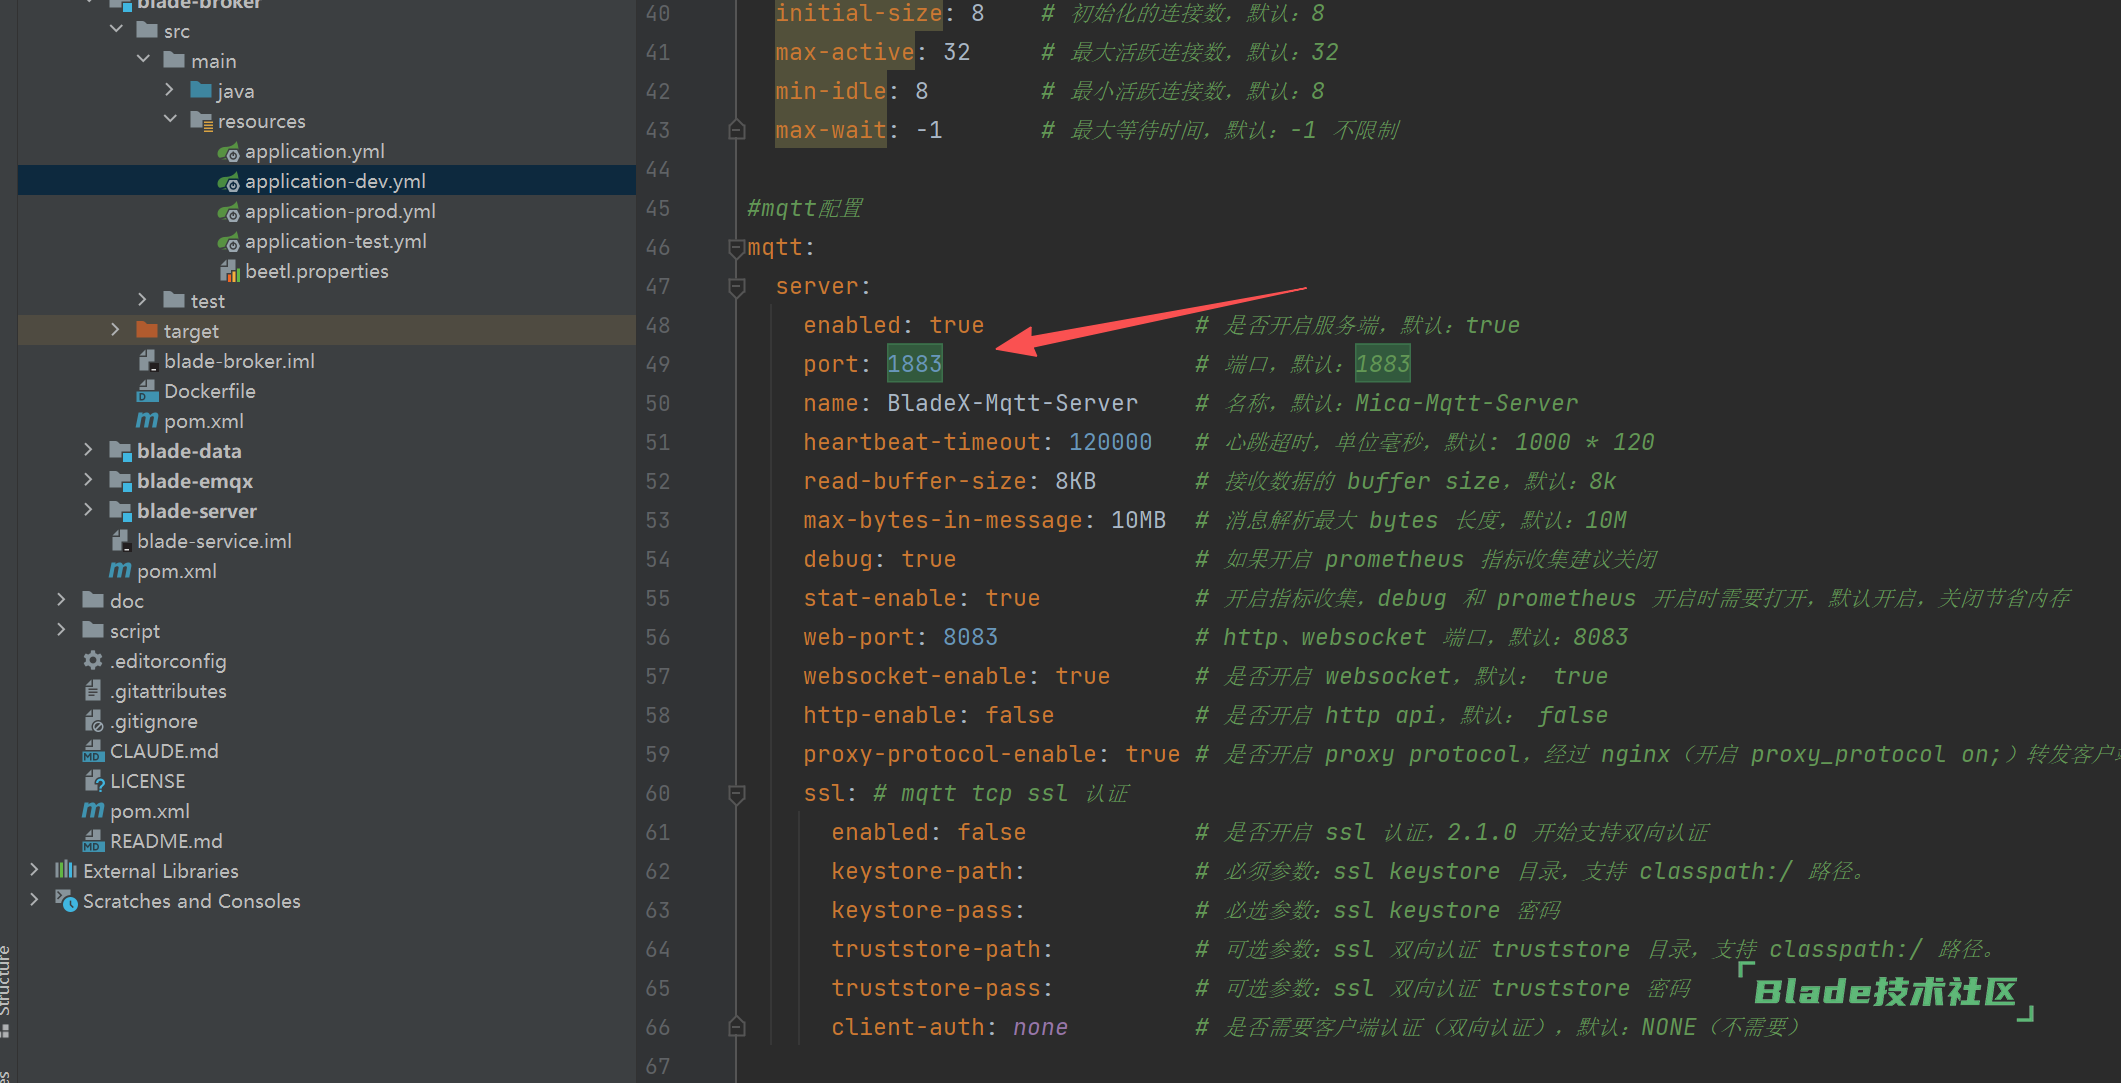Click the CLAUDE.md markdown file icon
This screenshot has width=2121, height=1083.
click(93, 751)
